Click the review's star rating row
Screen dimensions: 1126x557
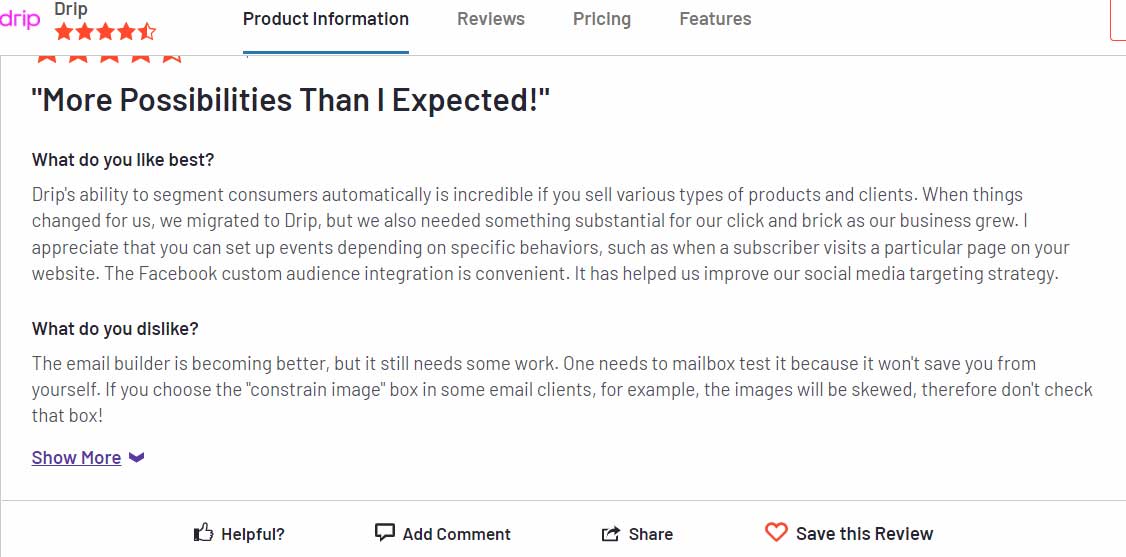[x=108, y=57]
